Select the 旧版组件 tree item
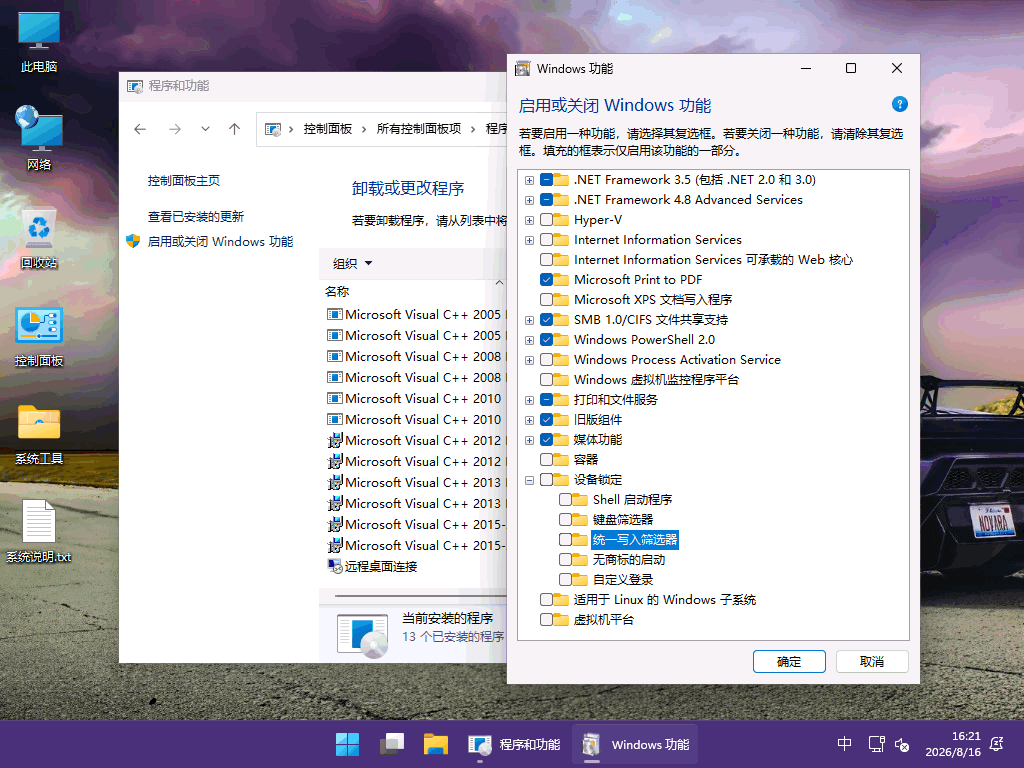Image resolution: width=1024 pixels, height=768 pixels. [x=598, y=420]
